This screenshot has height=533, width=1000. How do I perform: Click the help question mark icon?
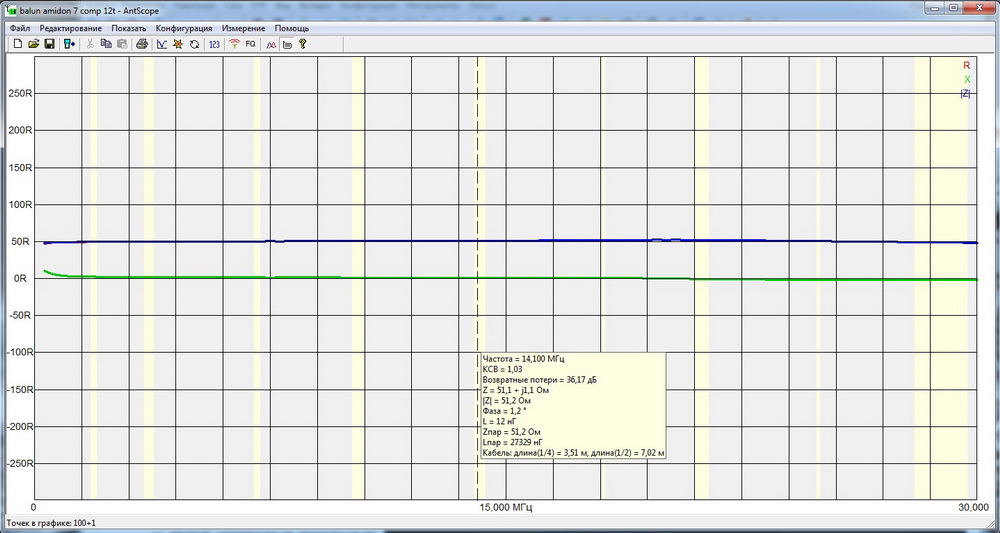pos(302,44)
